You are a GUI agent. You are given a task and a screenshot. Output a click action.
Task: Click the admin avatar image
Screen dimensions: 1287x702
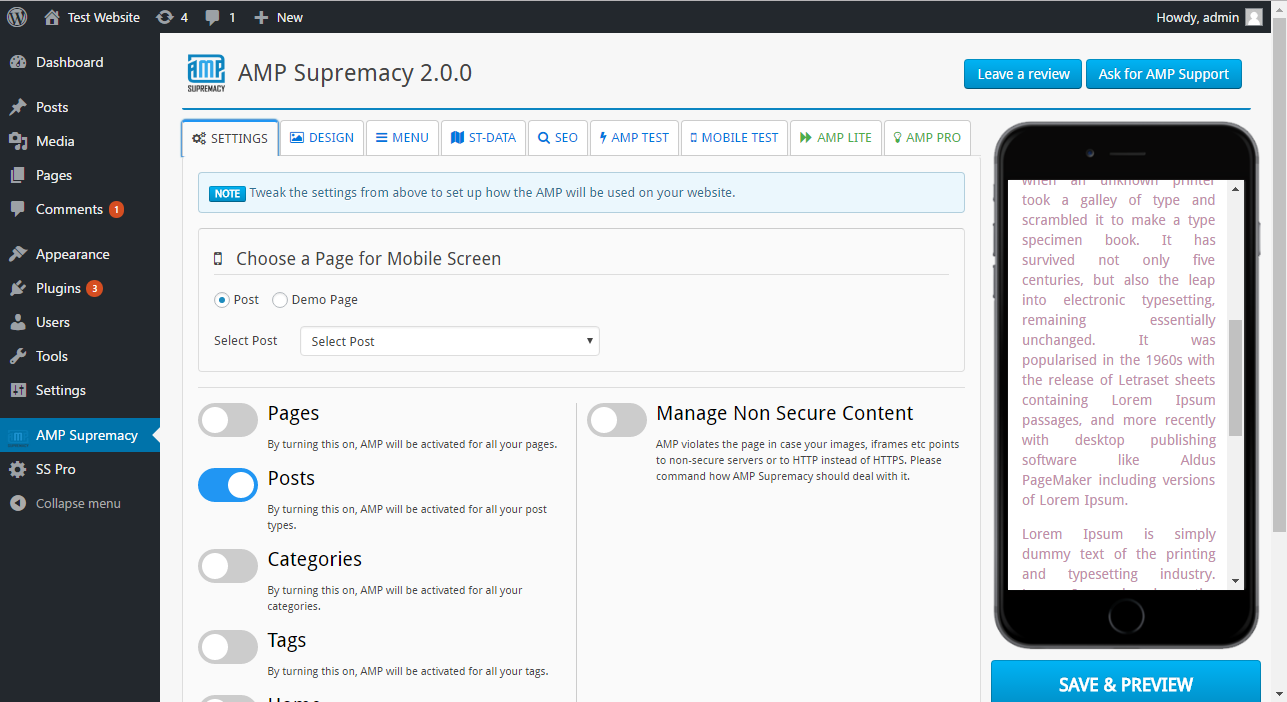coord(1254,17)
